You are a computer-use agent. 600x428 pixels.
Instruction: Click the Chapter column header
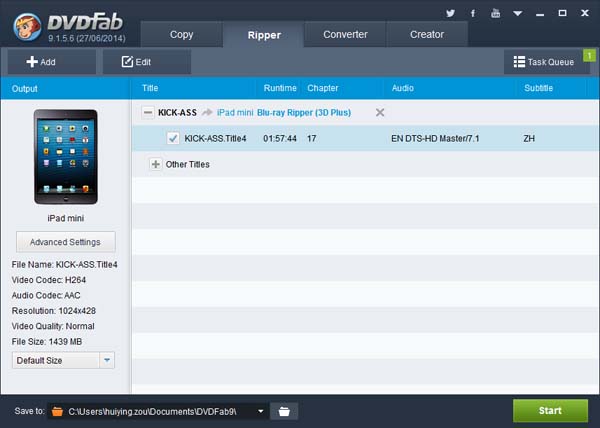pyautogui.click(x=323, y=88)
